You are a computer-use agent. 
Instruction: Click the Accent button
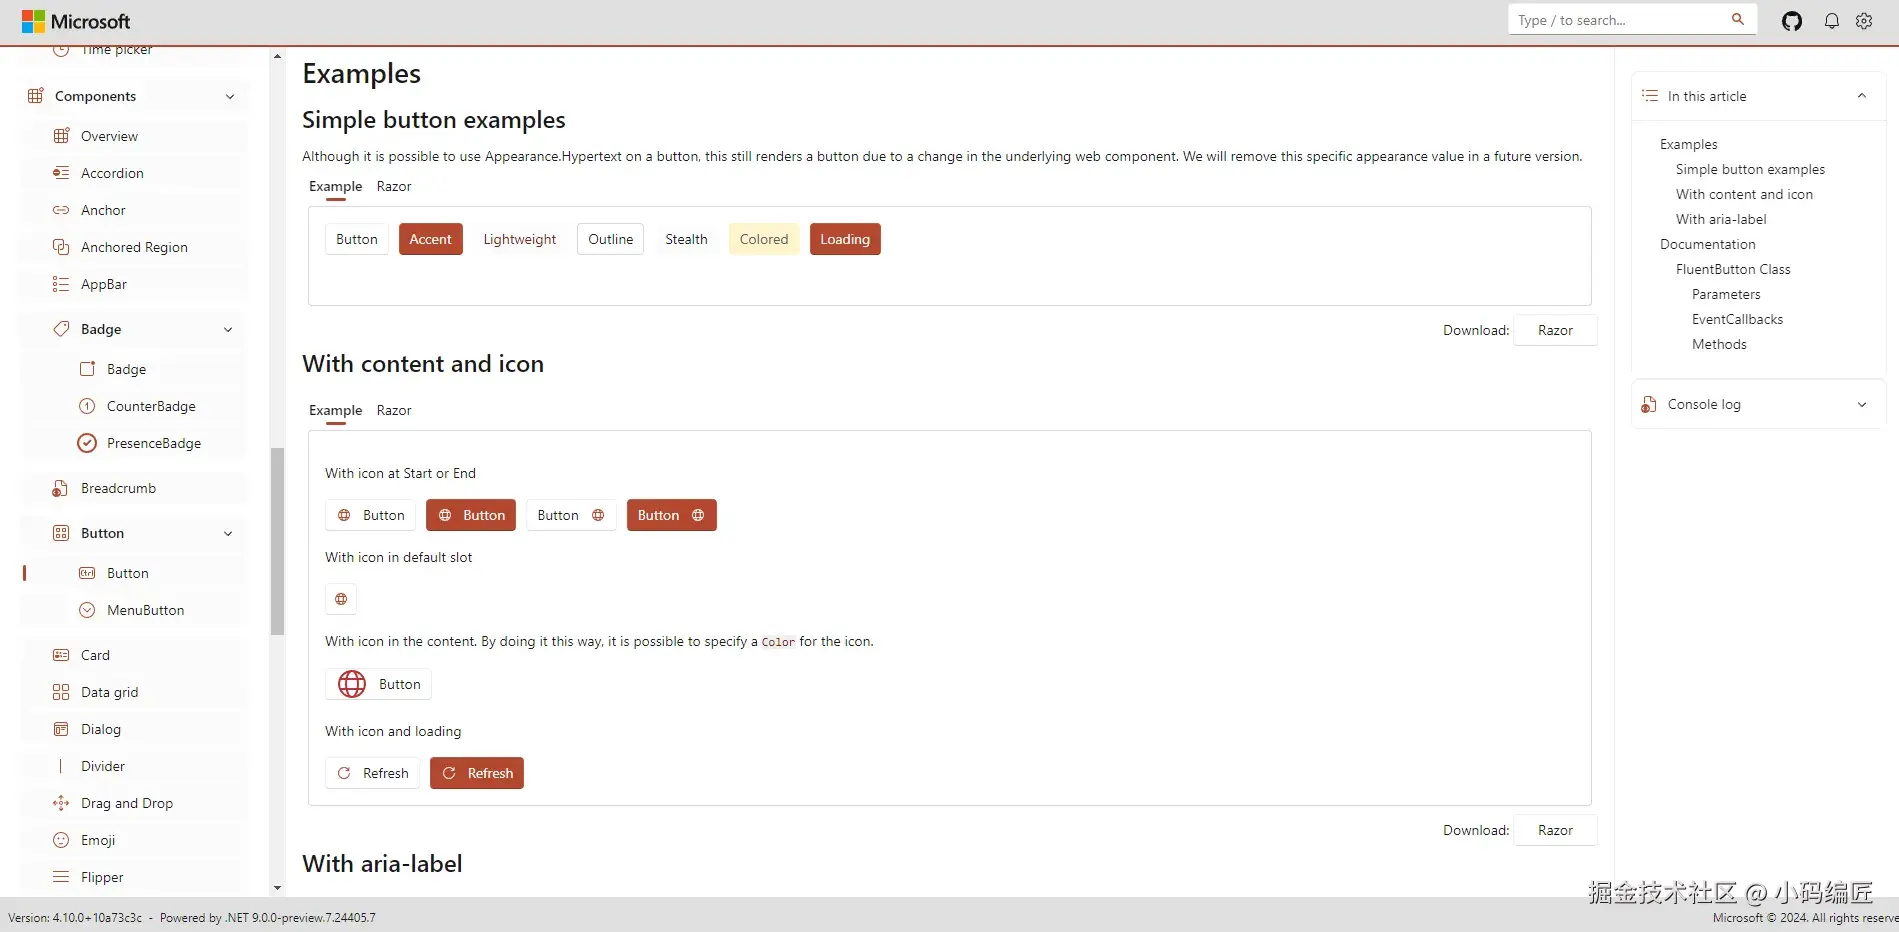click(430, 239)
